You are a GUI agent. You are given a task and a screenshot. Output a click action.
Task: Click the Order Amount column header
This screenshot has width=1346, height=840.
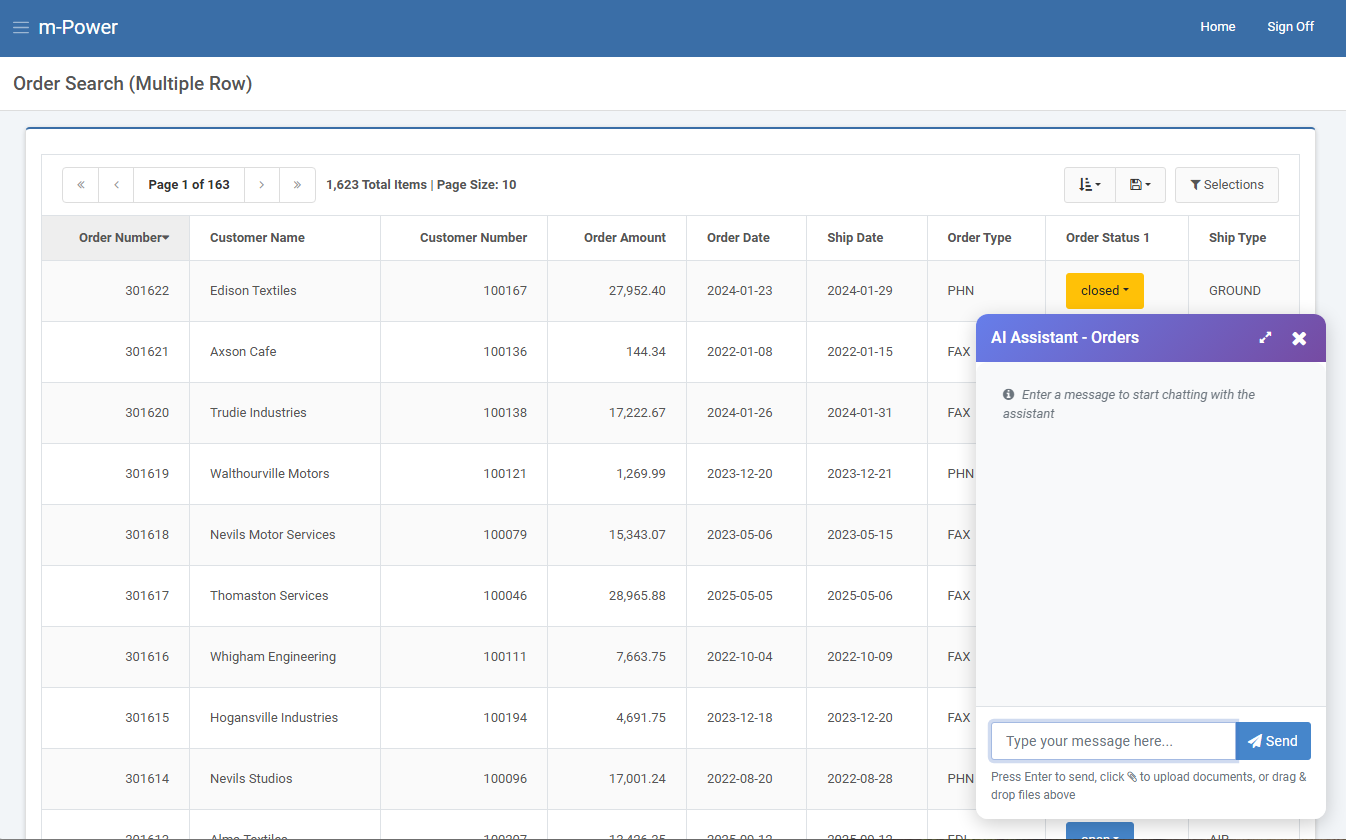tap(624, 238)
